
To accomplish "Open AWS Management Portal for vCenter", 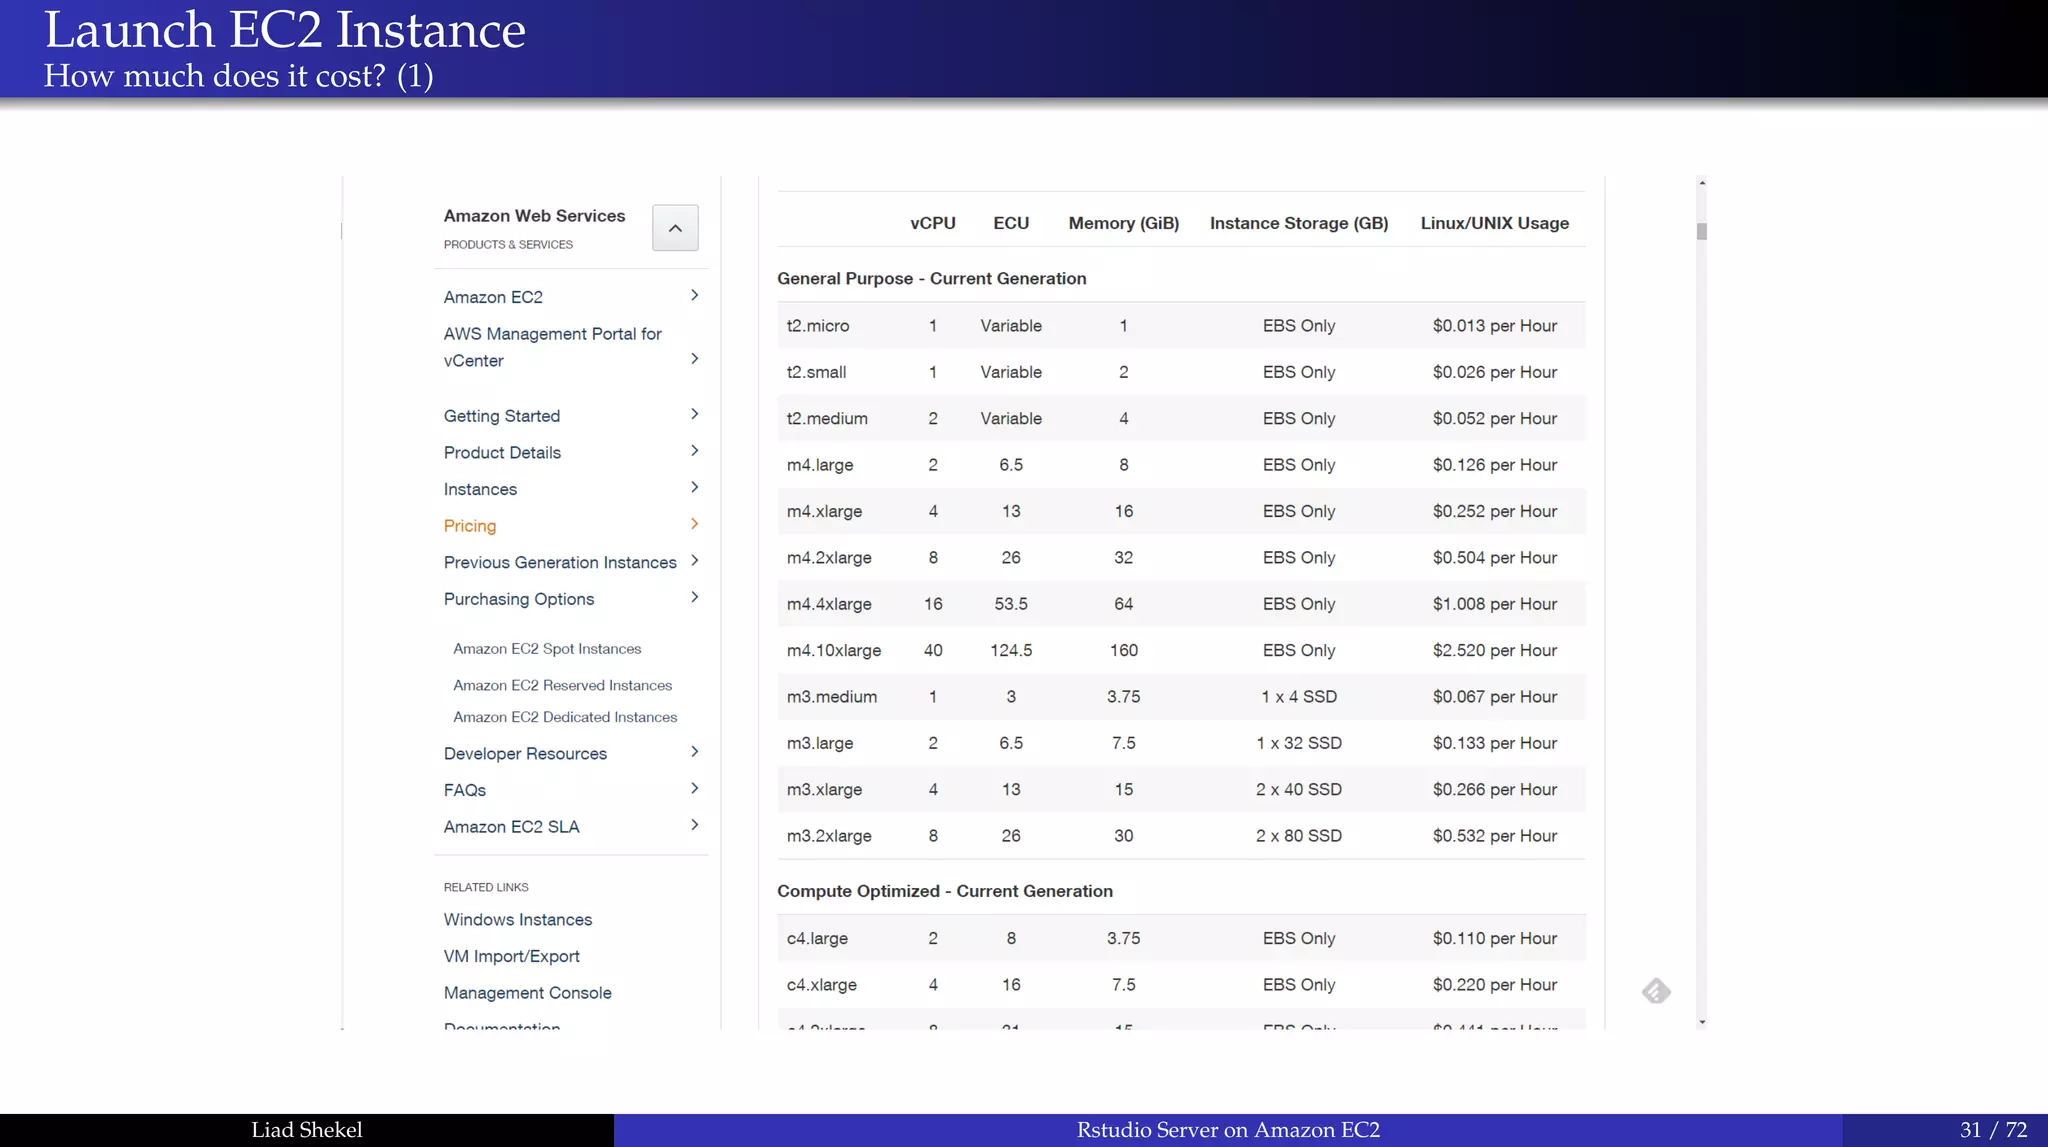I will (x=553, y=347).
